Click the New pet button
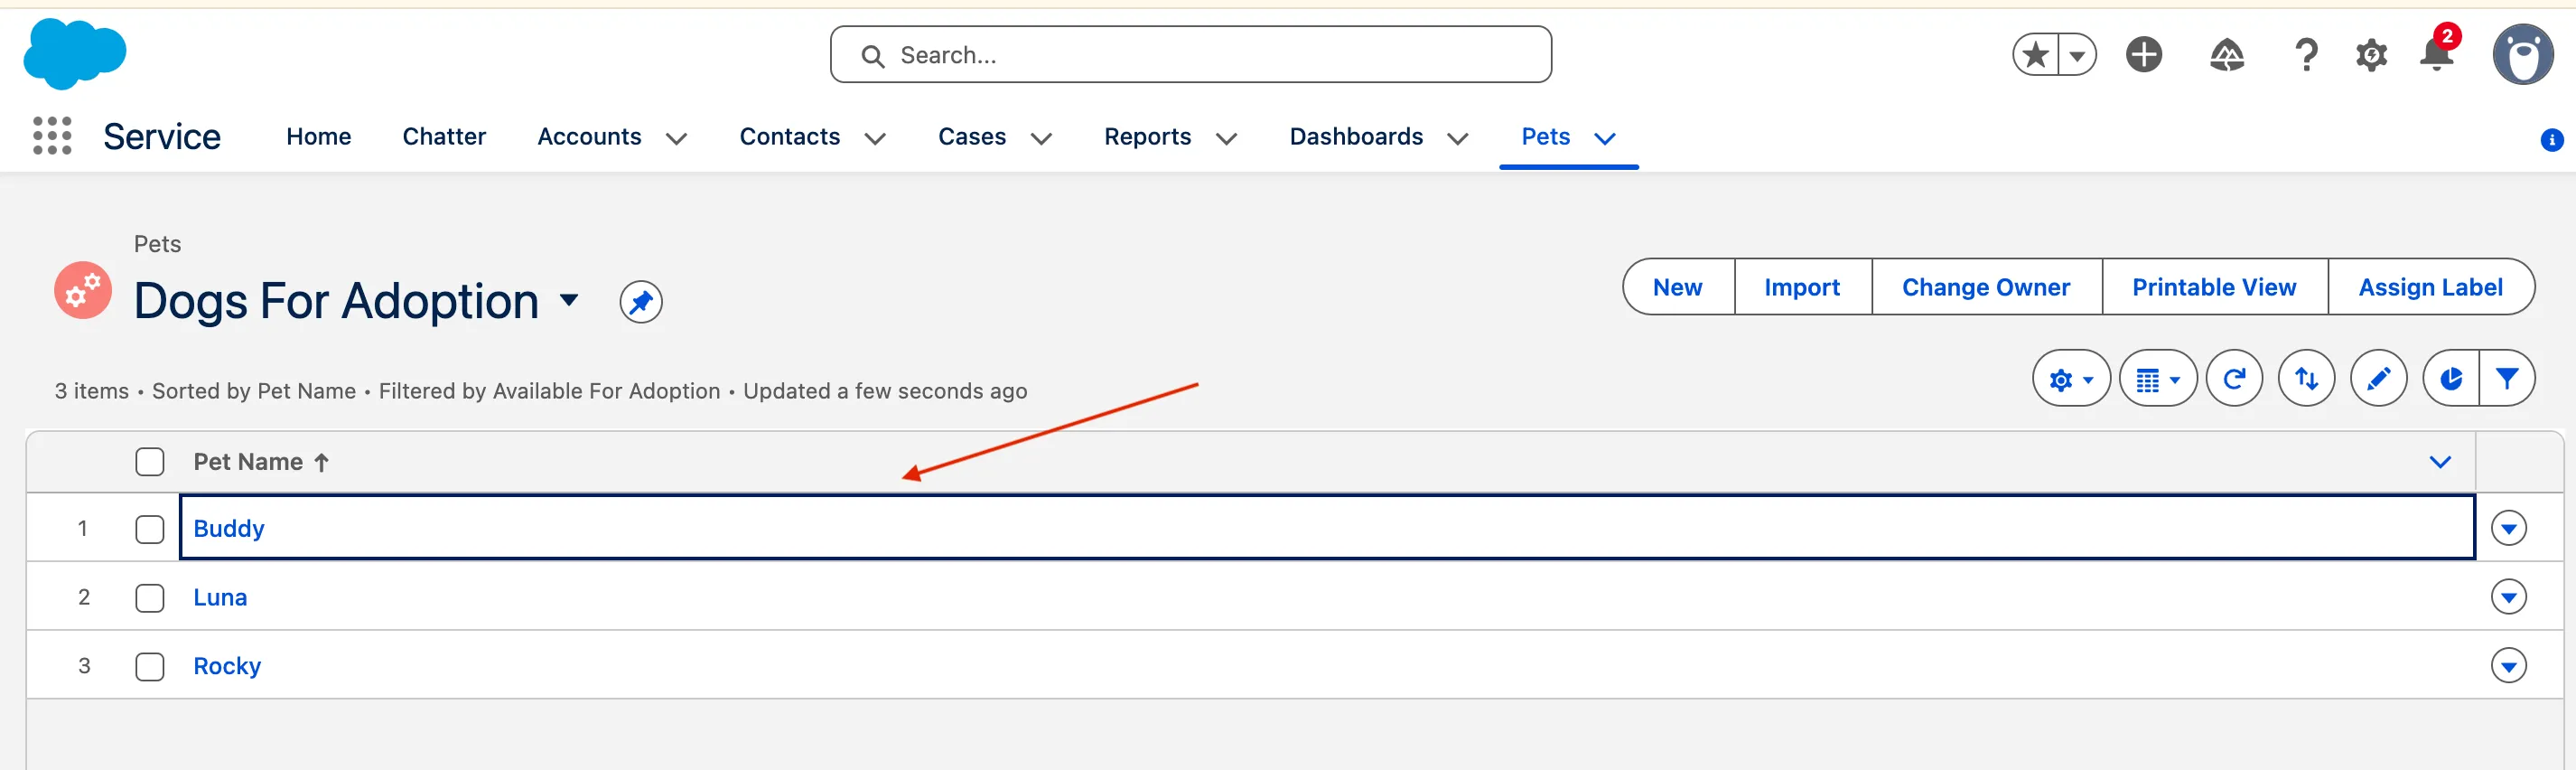Screen dimensions: 2576x770 tap(1677, 288)
